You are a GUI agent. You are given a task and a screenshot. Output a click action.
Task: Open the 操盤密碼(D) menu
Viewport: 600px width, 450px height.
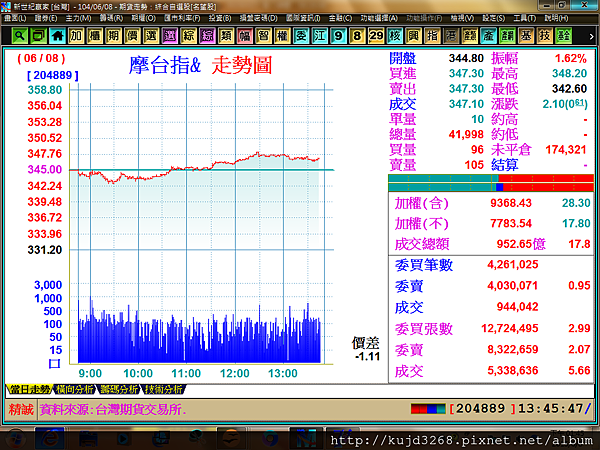pyautogui.click(x=259, y=18)
